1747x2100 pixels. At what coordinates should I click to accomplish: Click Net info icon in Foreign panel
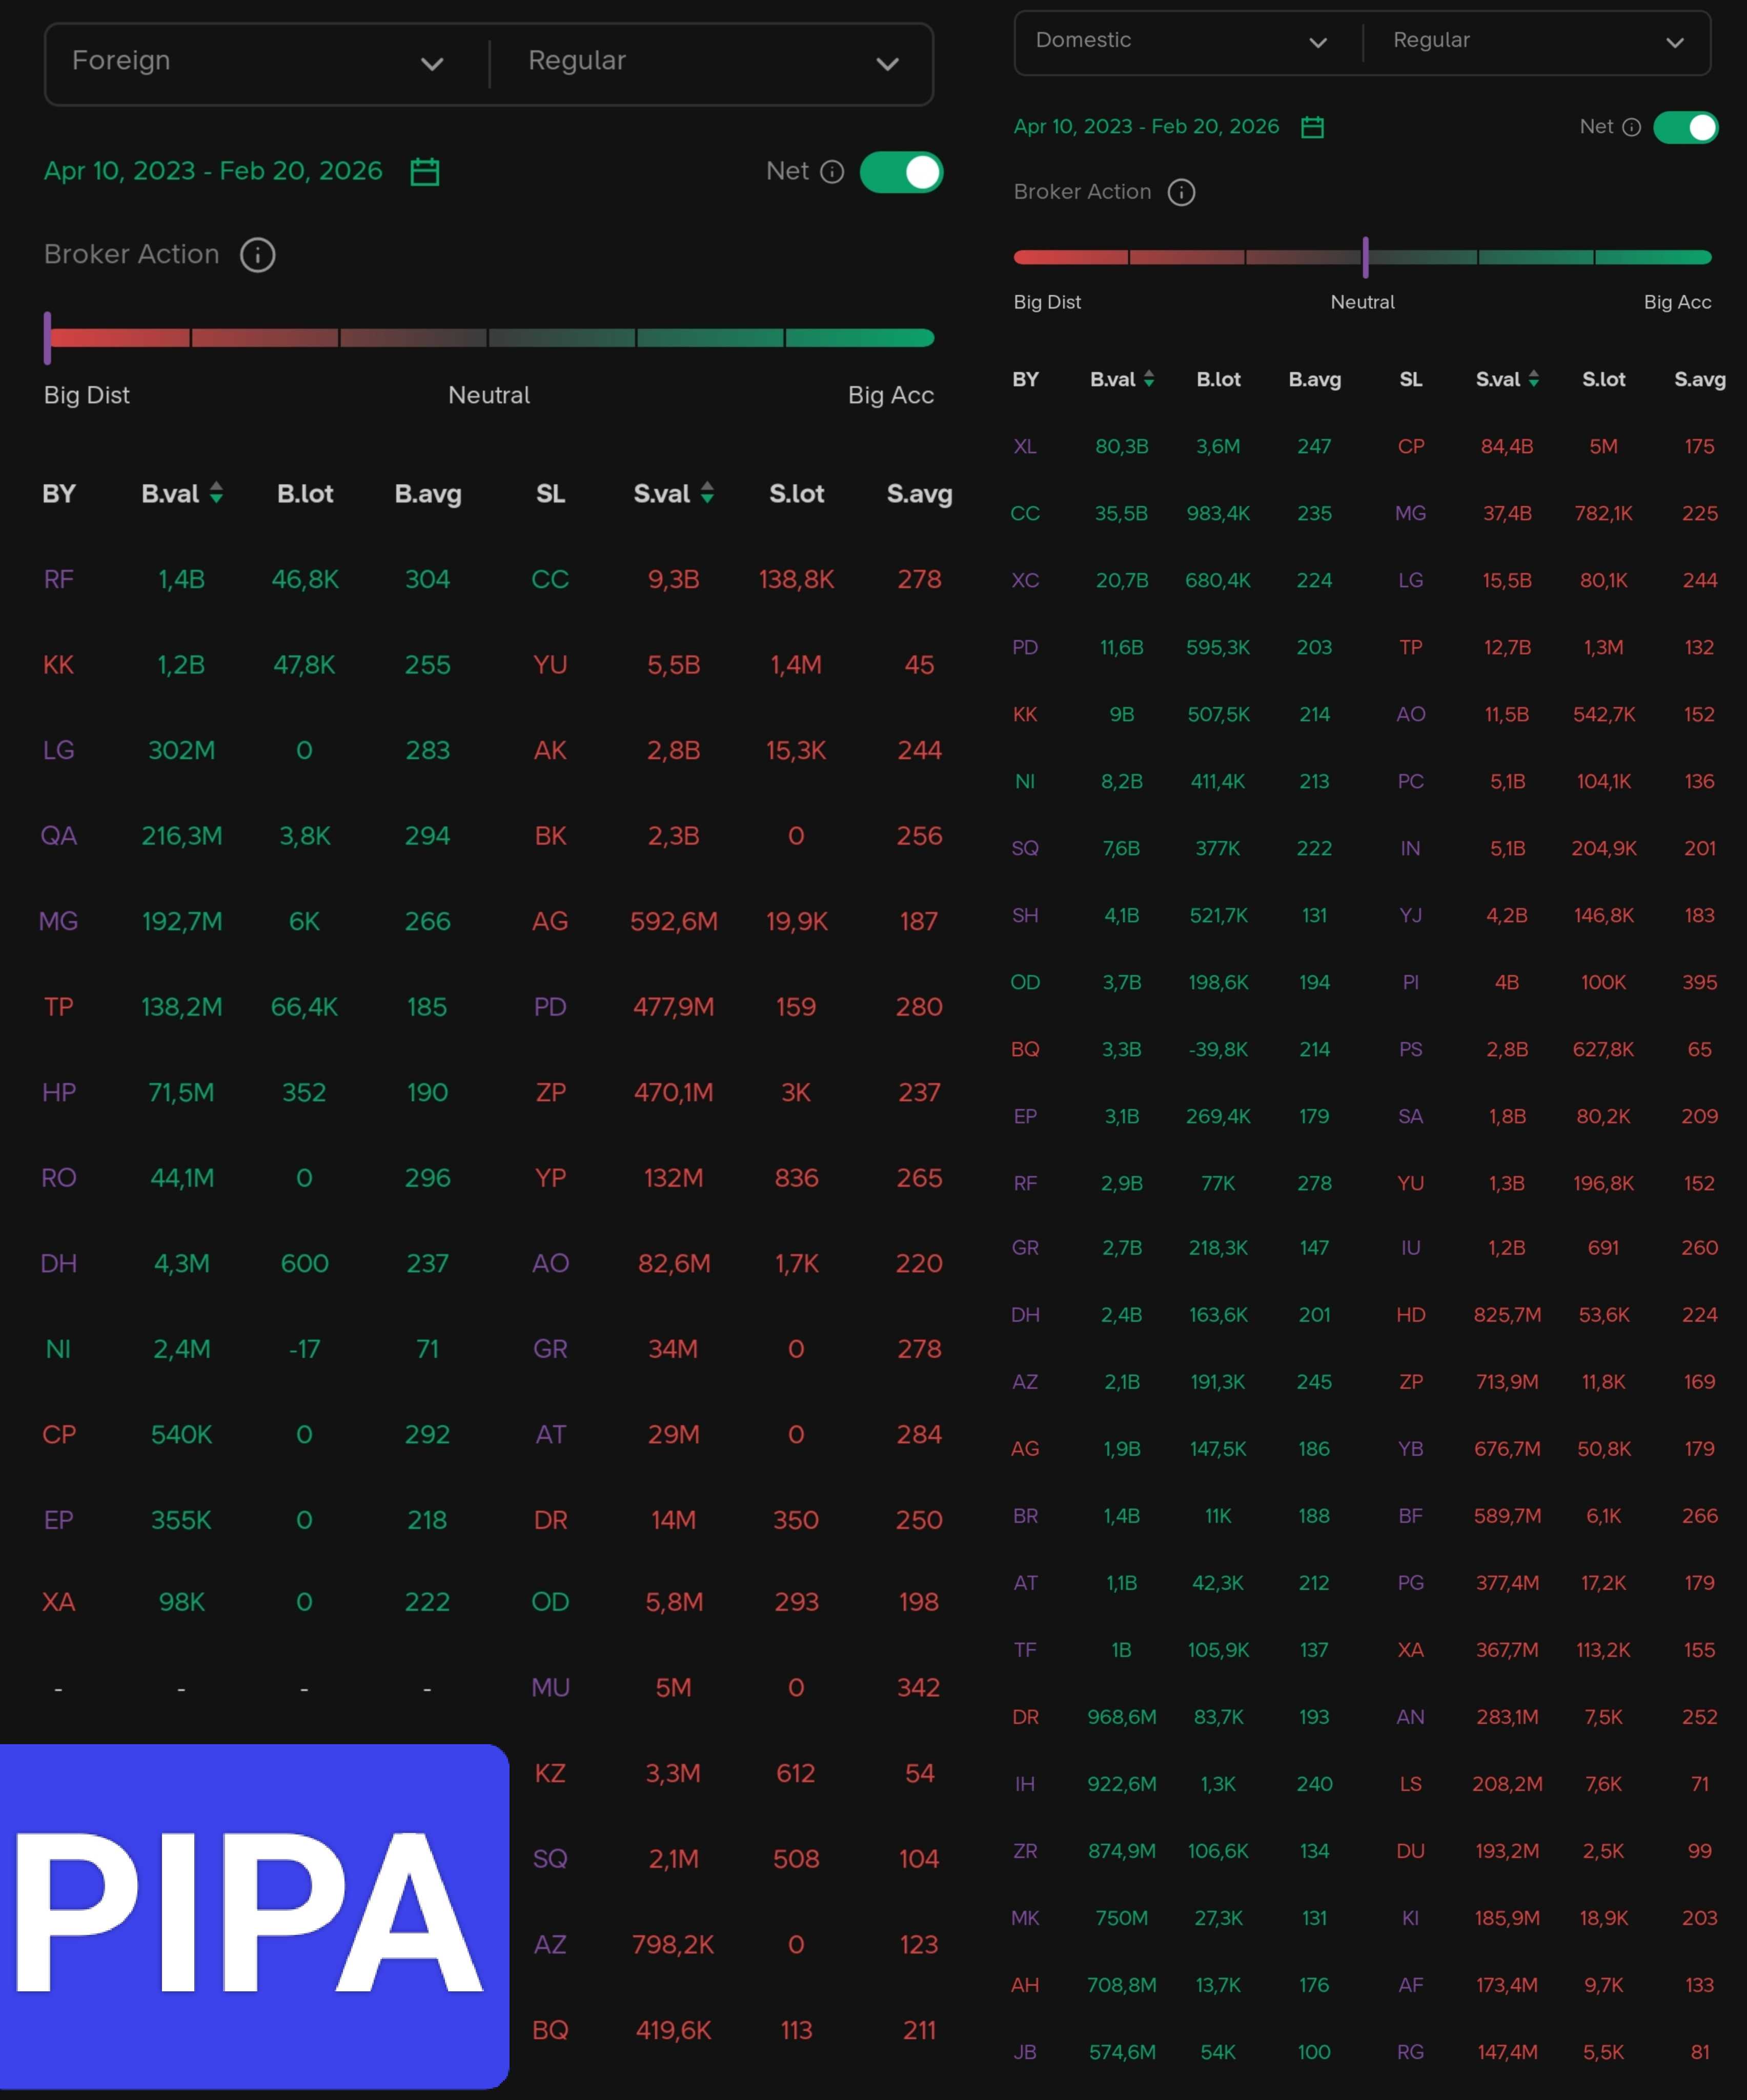[832, 172]
